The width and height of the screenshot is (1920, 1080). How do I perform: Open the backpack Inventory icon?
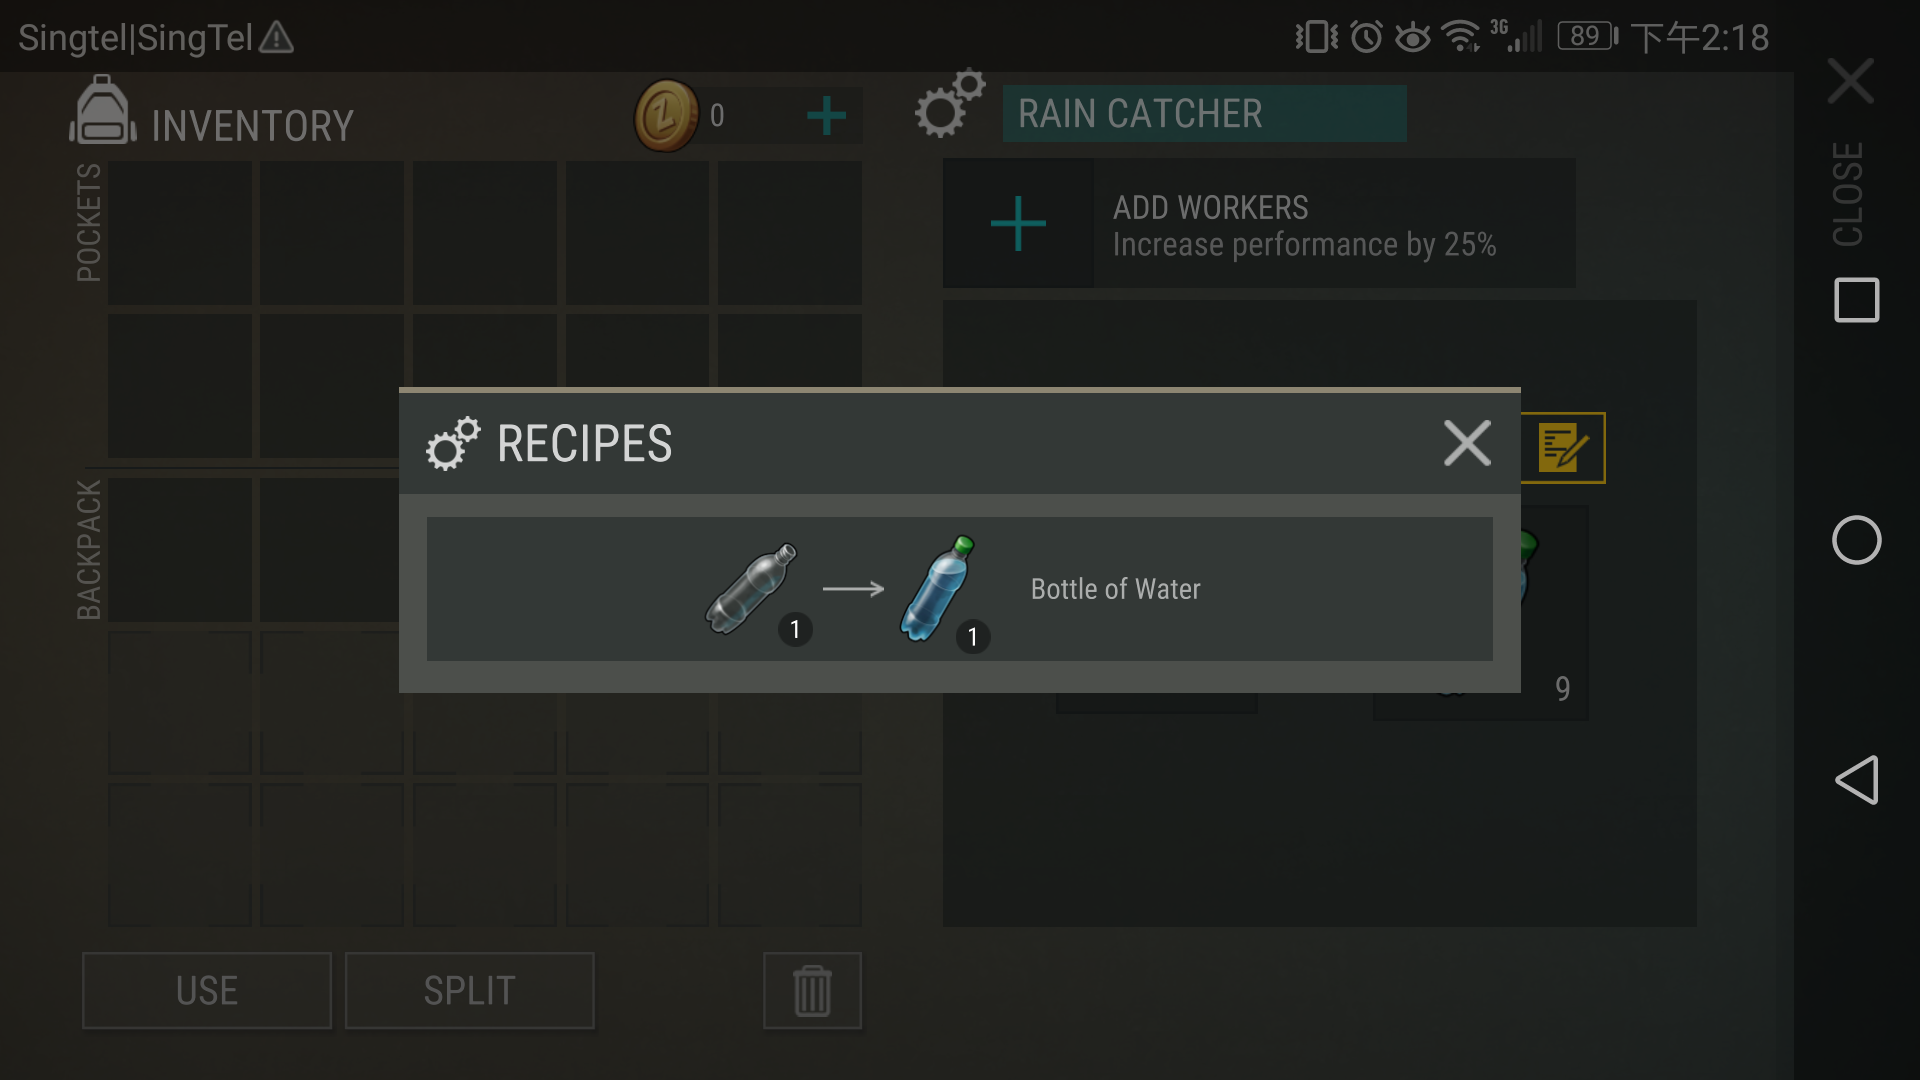[x=102, y=111]
